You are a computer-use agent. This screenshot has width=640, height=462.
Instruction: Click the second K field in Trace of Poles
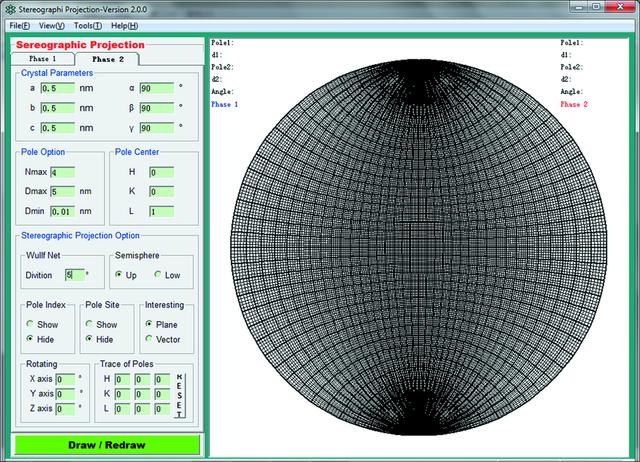142,394
